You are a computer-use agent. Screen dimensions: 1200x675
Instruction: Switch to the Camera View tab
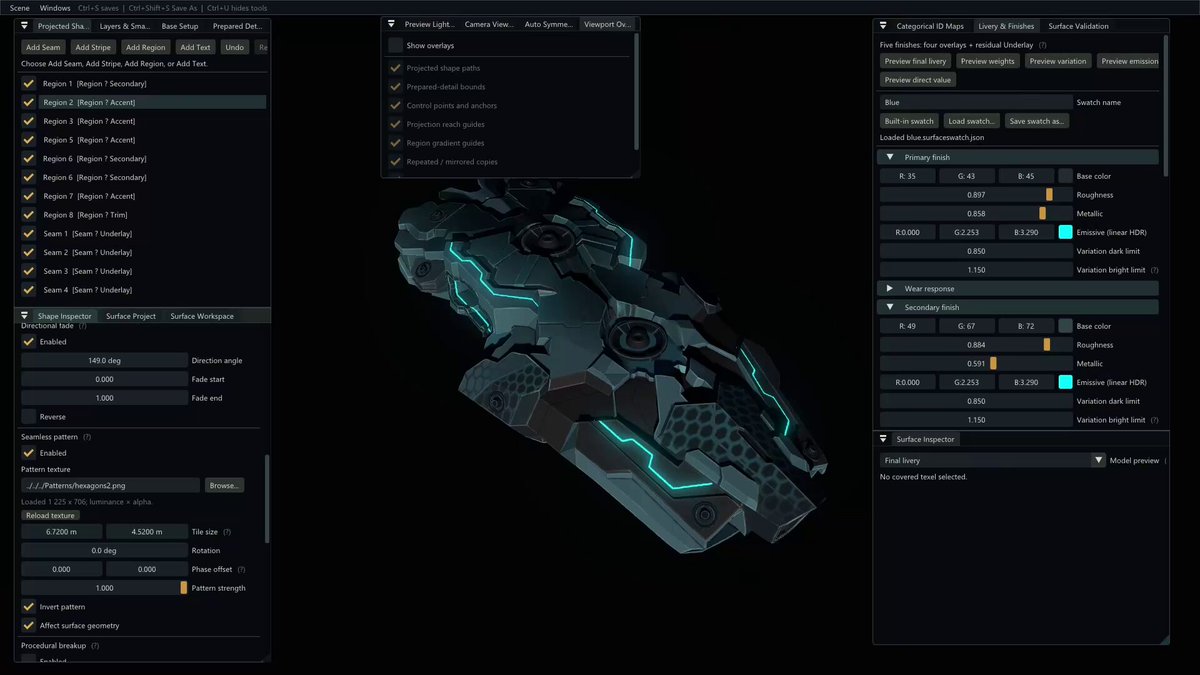[x=489, y=24]
